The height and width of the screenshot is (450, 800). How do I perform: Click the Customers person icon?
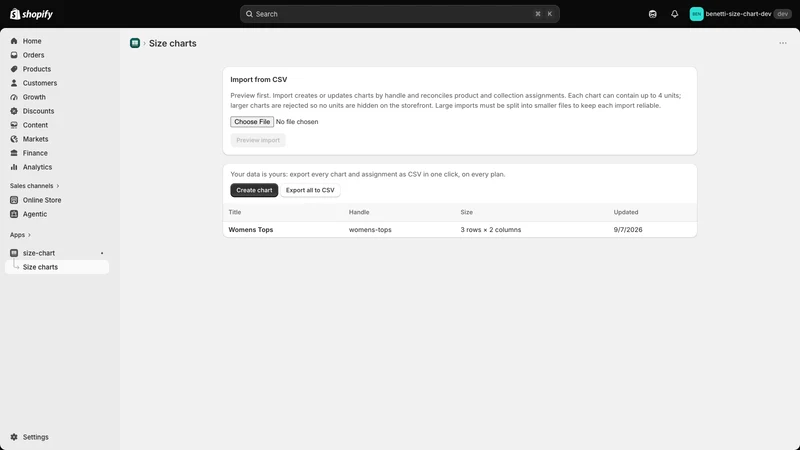point(14,83)
